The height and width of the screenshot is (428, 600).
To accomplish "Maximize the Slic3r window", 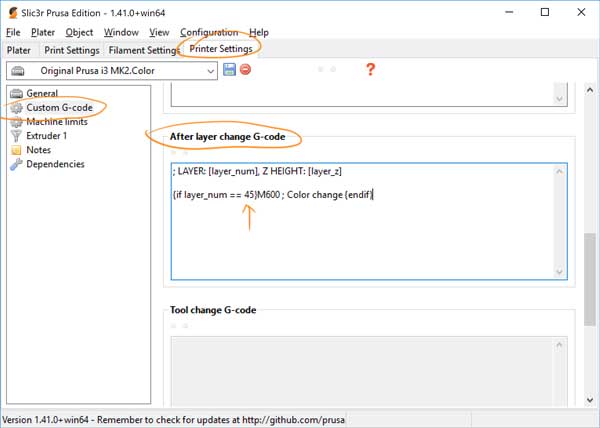I will [x=545, y=12].
